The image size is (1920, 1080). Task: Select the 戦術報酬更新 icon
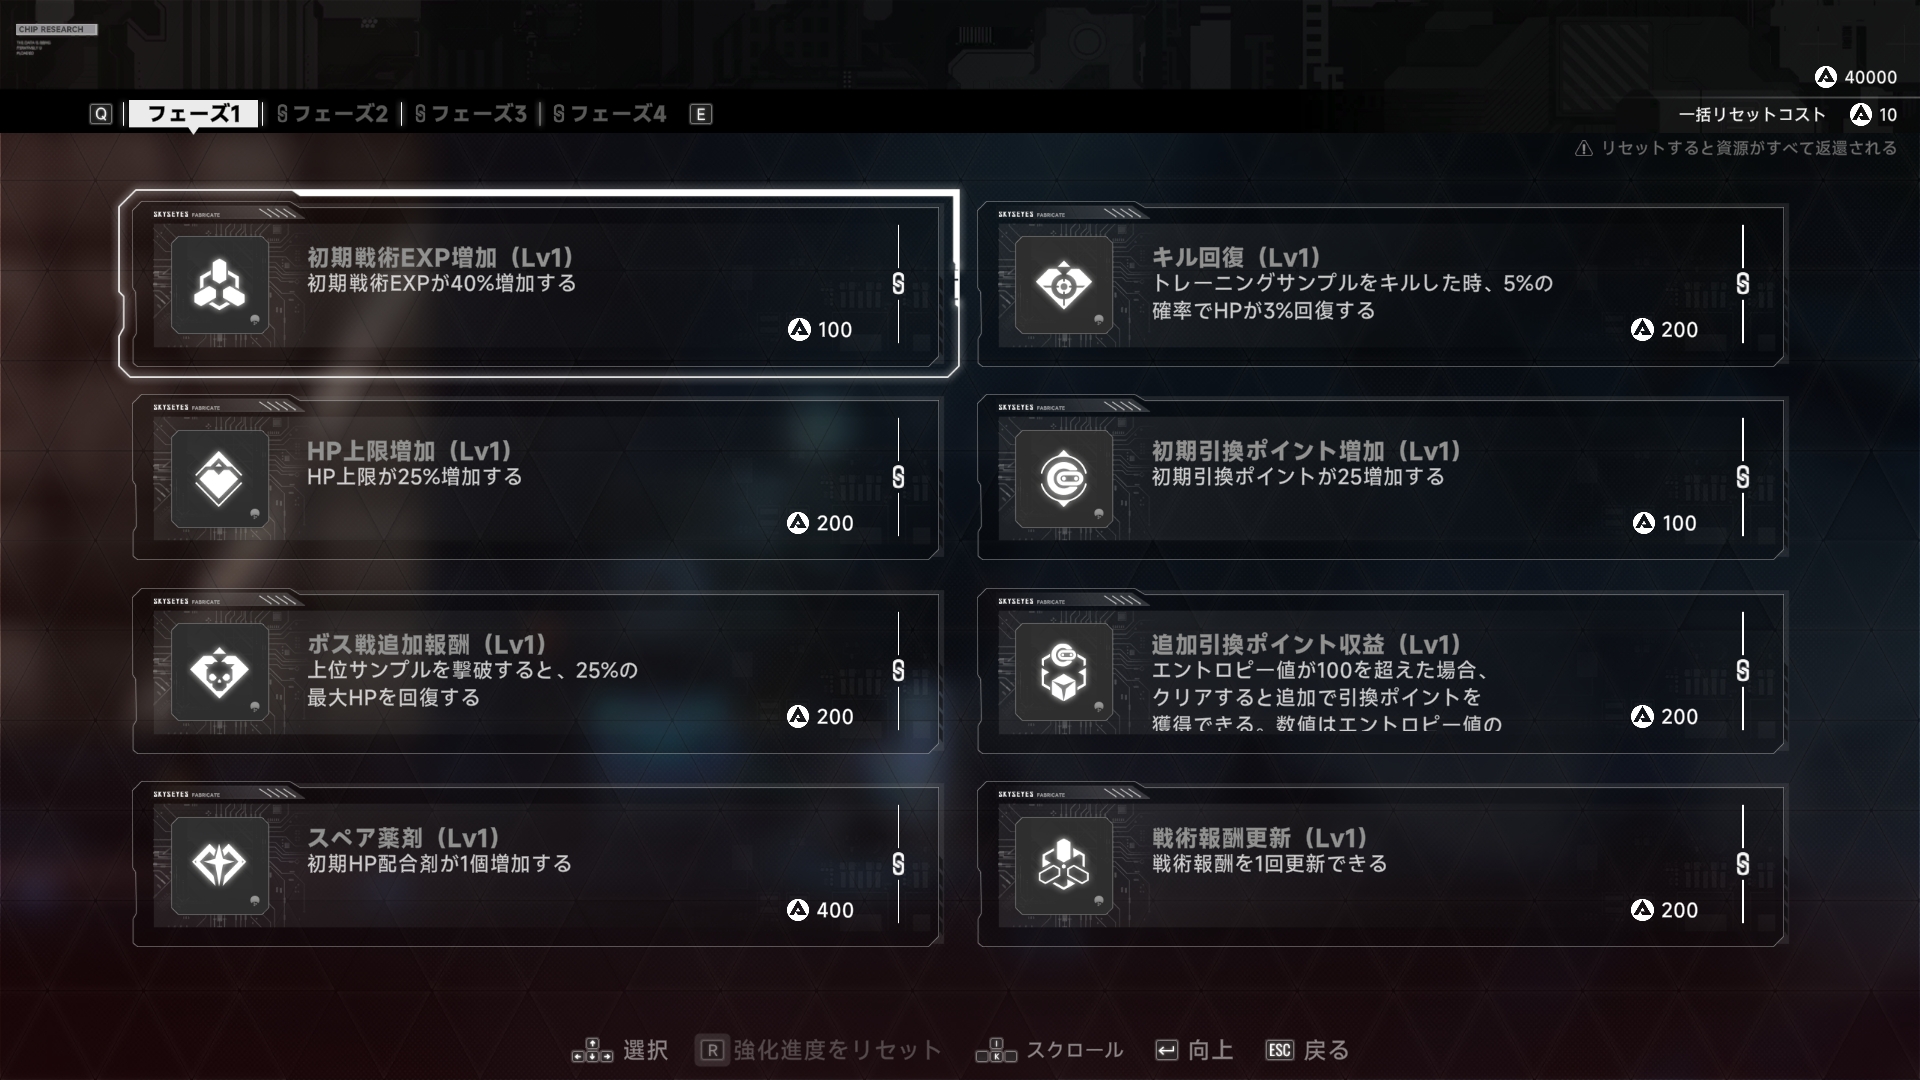tap(1063, 865)
